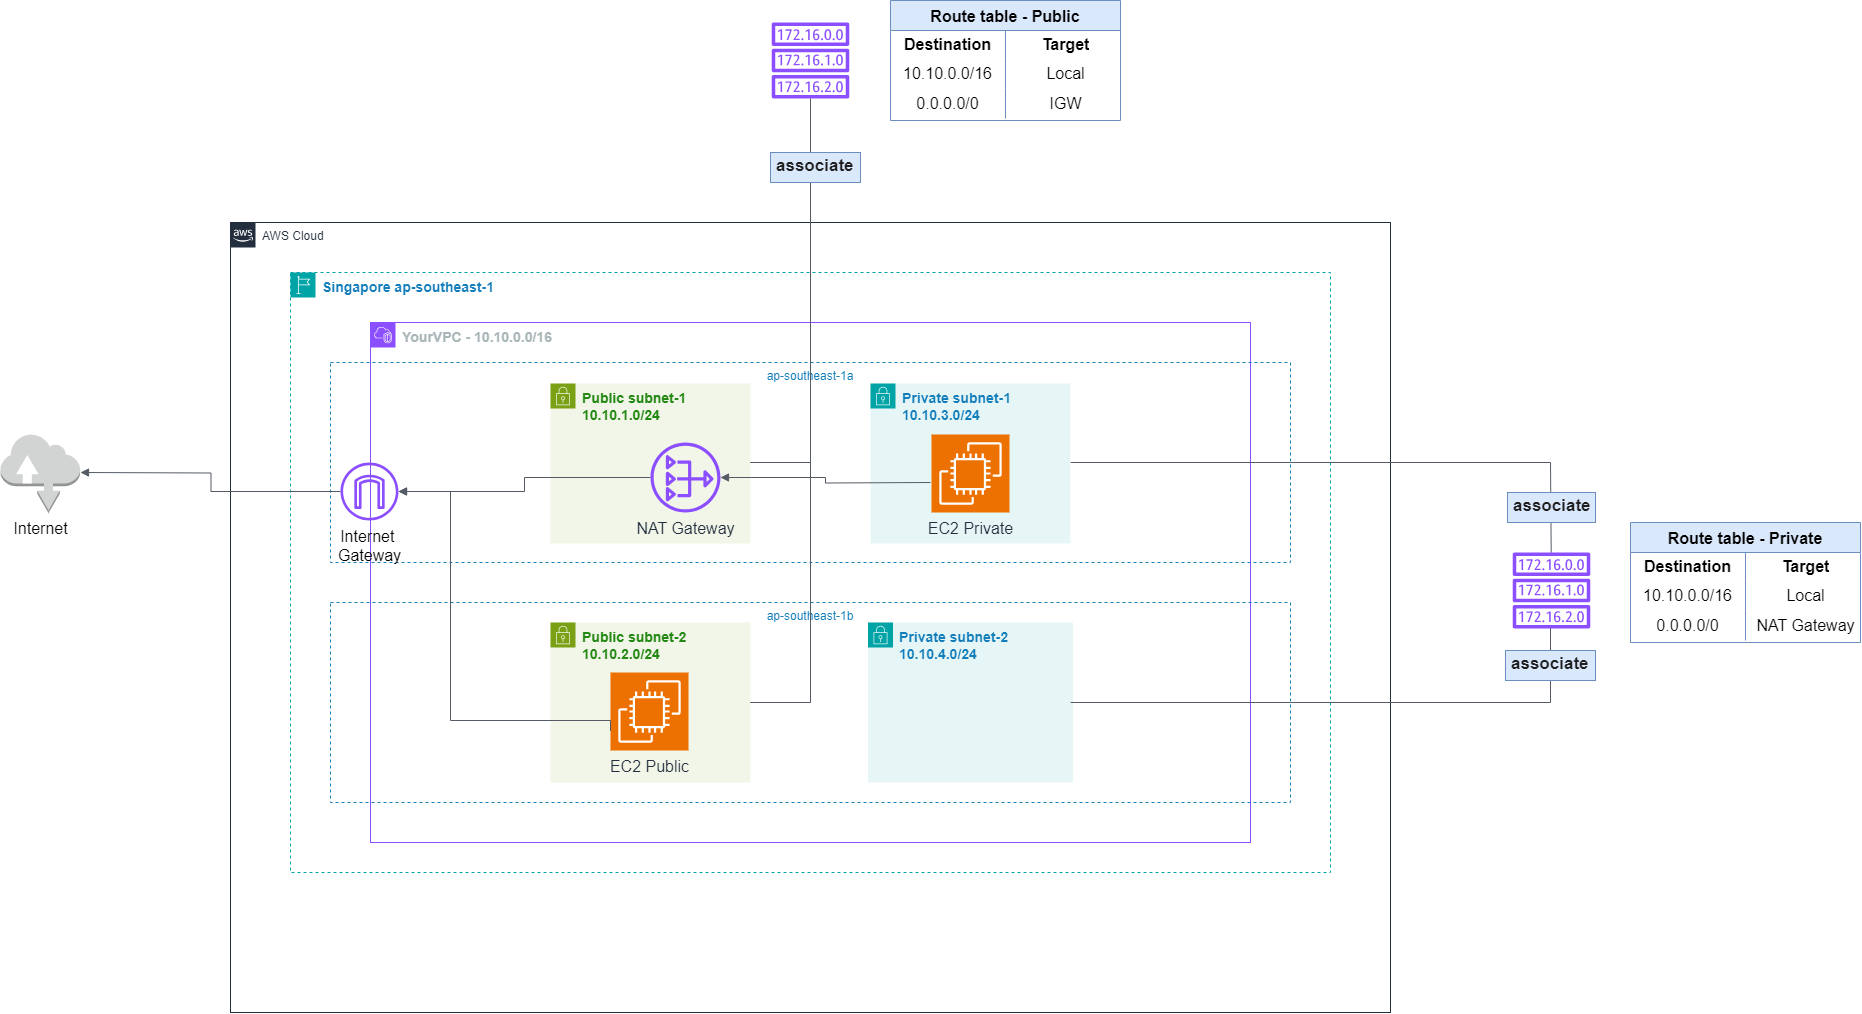Select the associate label under public route table
Viewport: 1862px width, 1014px height.
(815, 166)
